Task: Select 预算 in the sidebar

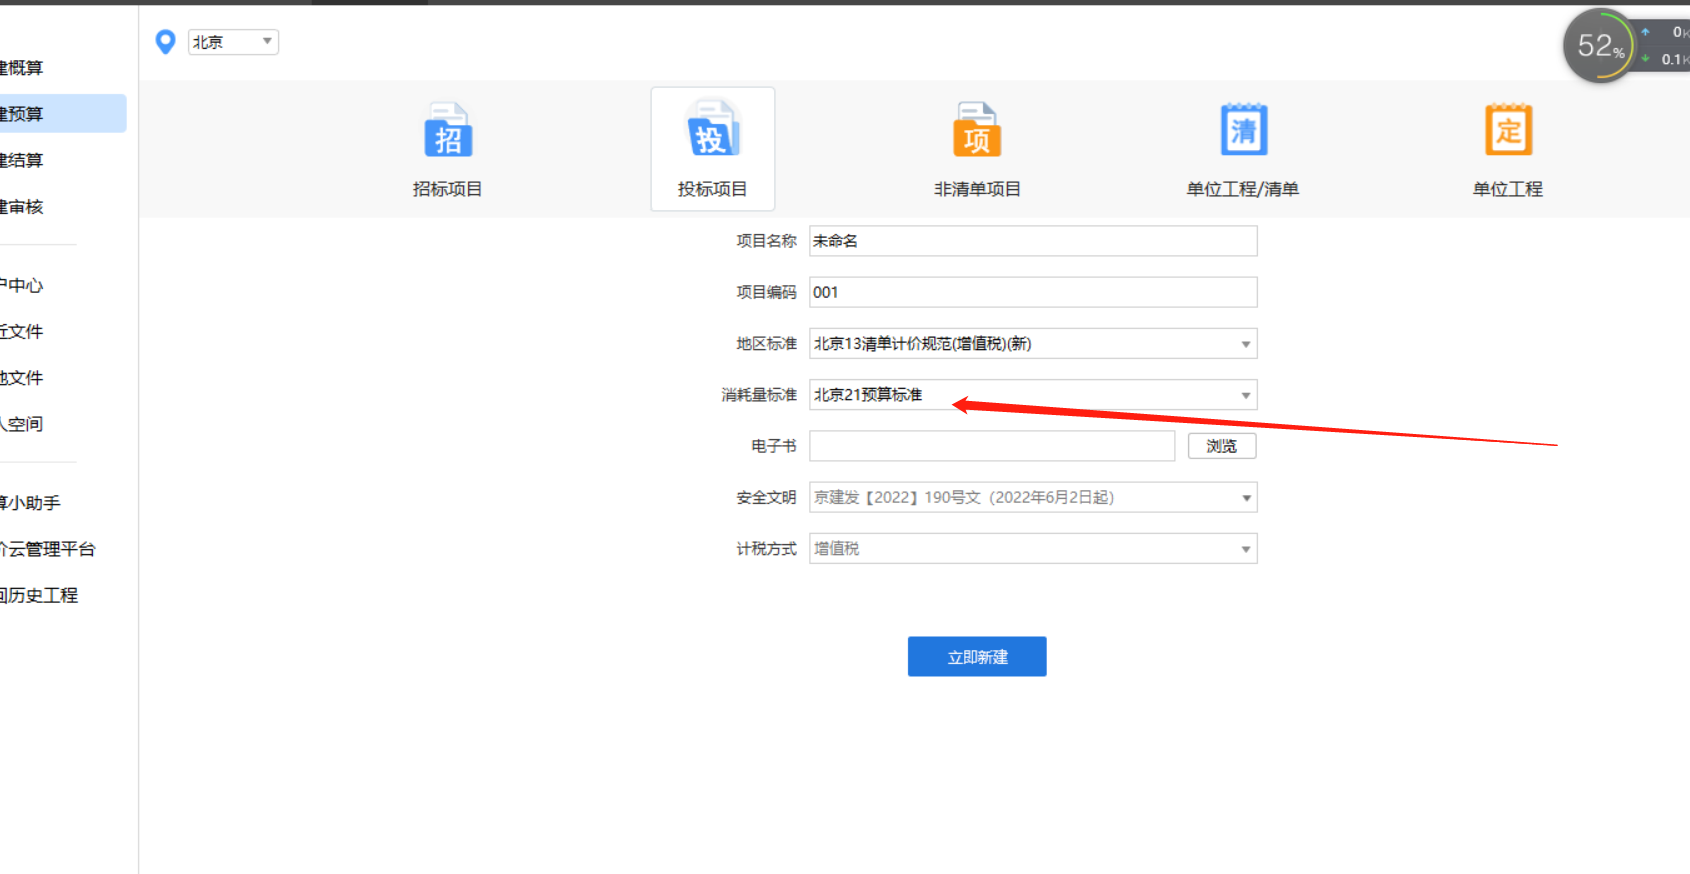Action: [x=62, y=114]
